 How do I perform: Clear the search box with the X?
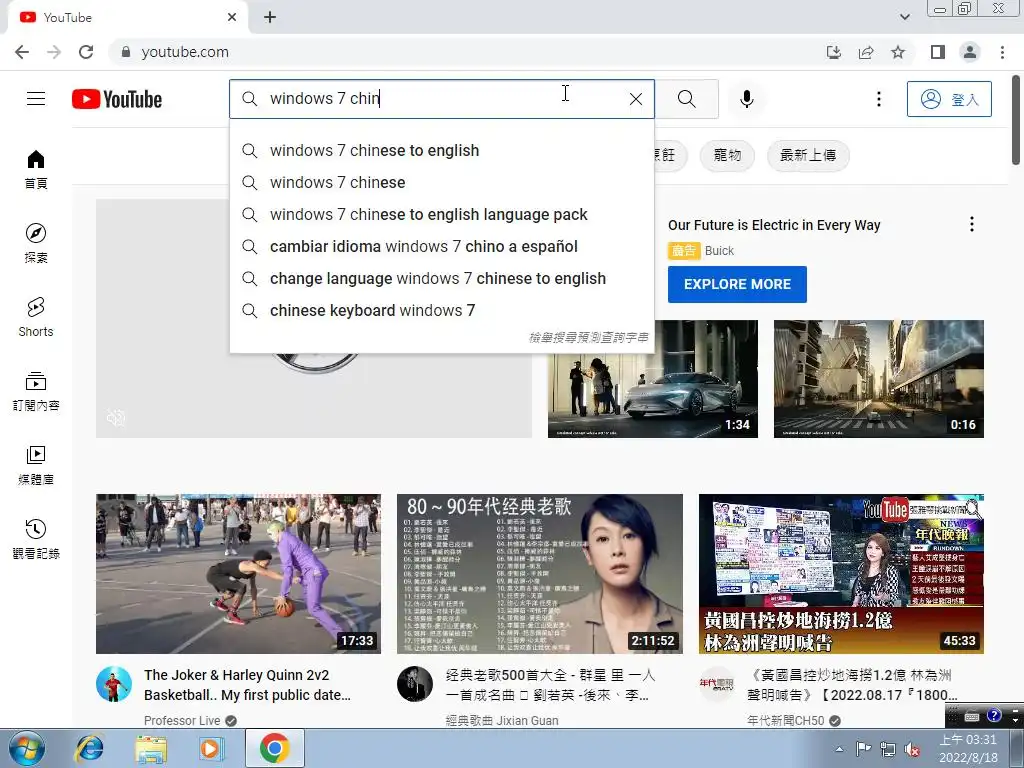coord(635,99)
